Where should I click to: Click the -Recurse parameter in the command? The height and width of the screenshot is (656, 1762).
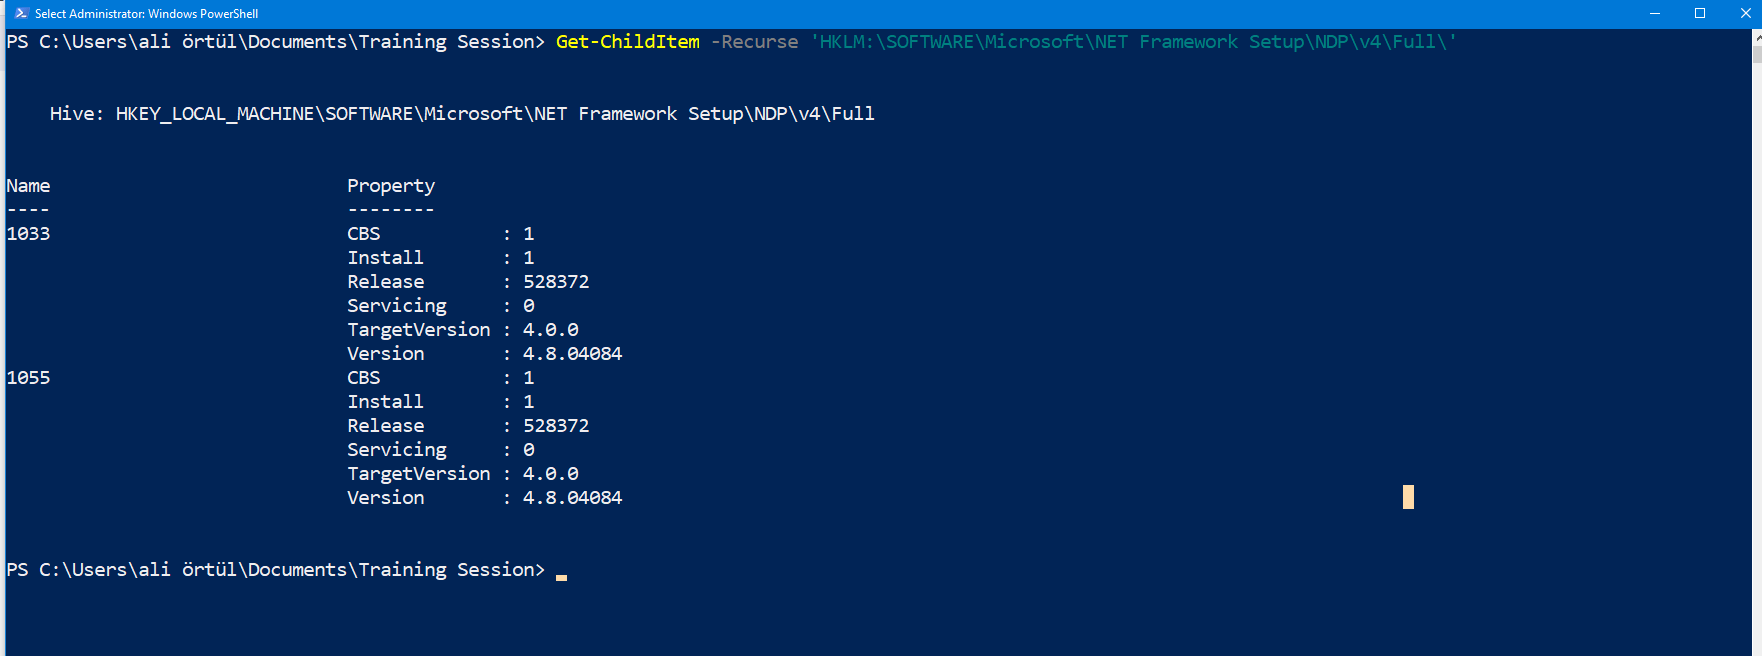tap(754, 42)
